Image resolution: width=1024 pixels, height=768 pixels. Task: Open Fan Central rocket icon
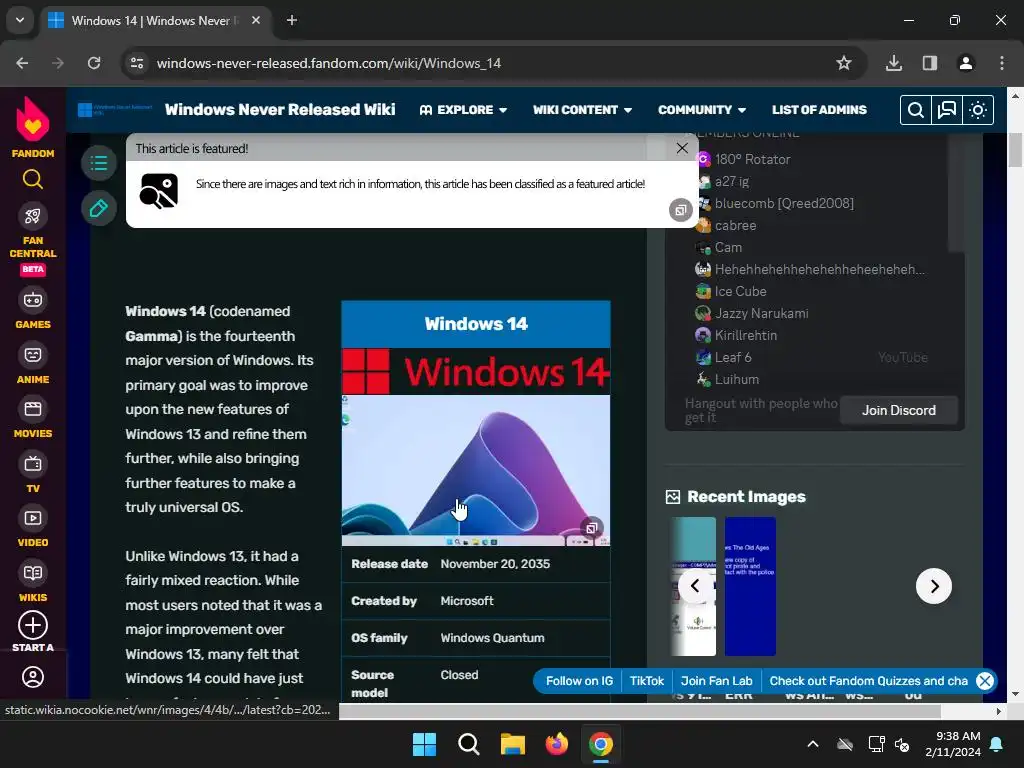click(33, 216)
